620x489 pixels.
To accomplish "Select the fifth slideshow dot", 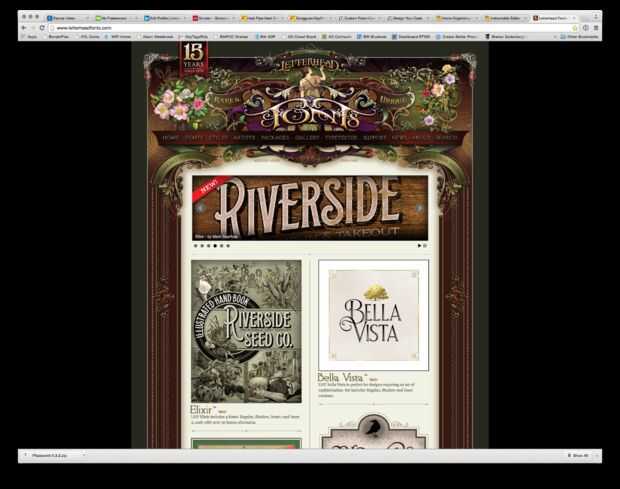I will [221, 246].
